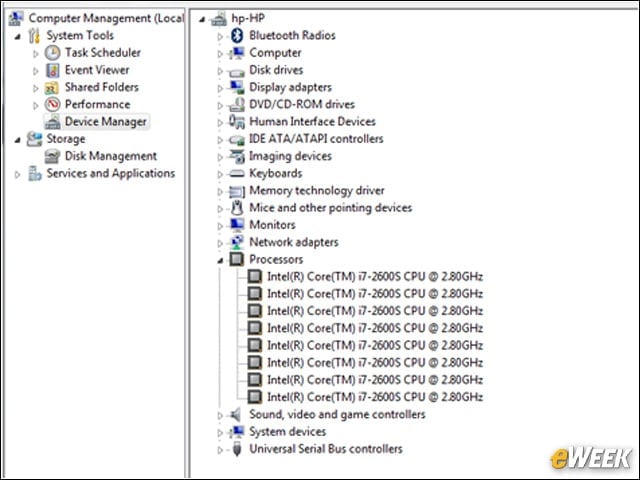Click the Computer Management root icon
Image resolution: width=640 pixels, height=480 pixels.
tap(16, 18)
